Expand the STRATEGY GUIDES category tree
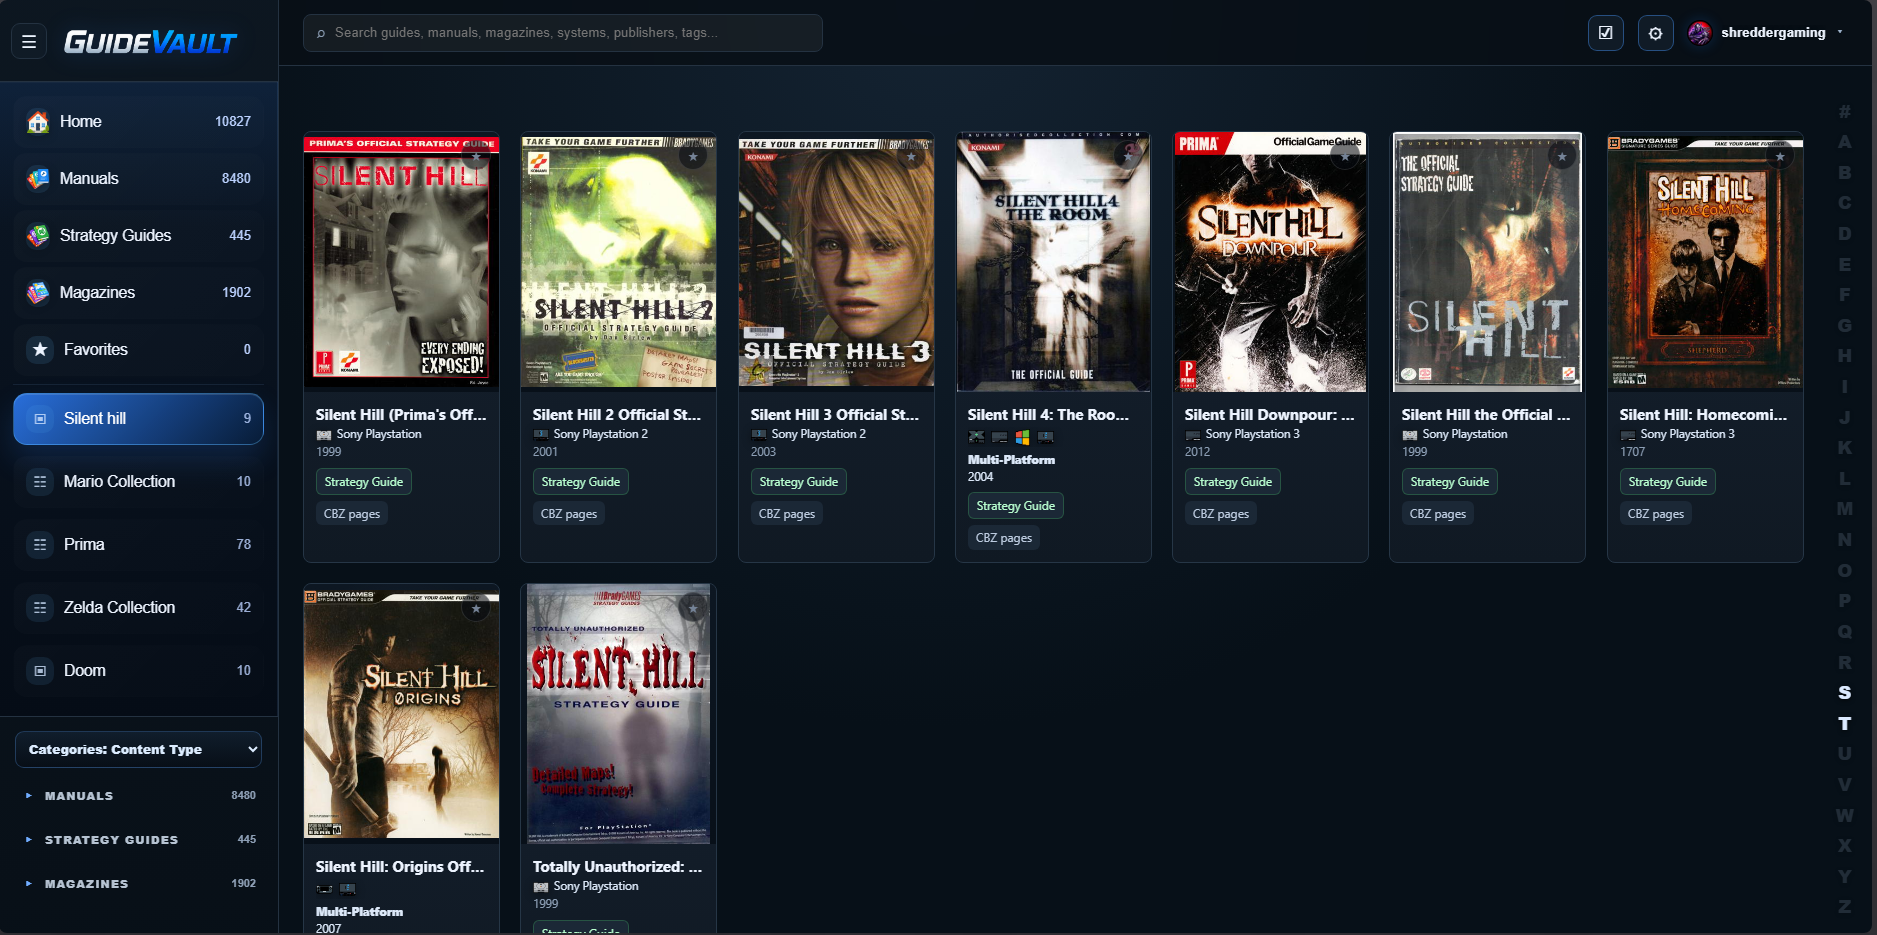The height and width of the screenshot is (935, 1877). point(29,840)
